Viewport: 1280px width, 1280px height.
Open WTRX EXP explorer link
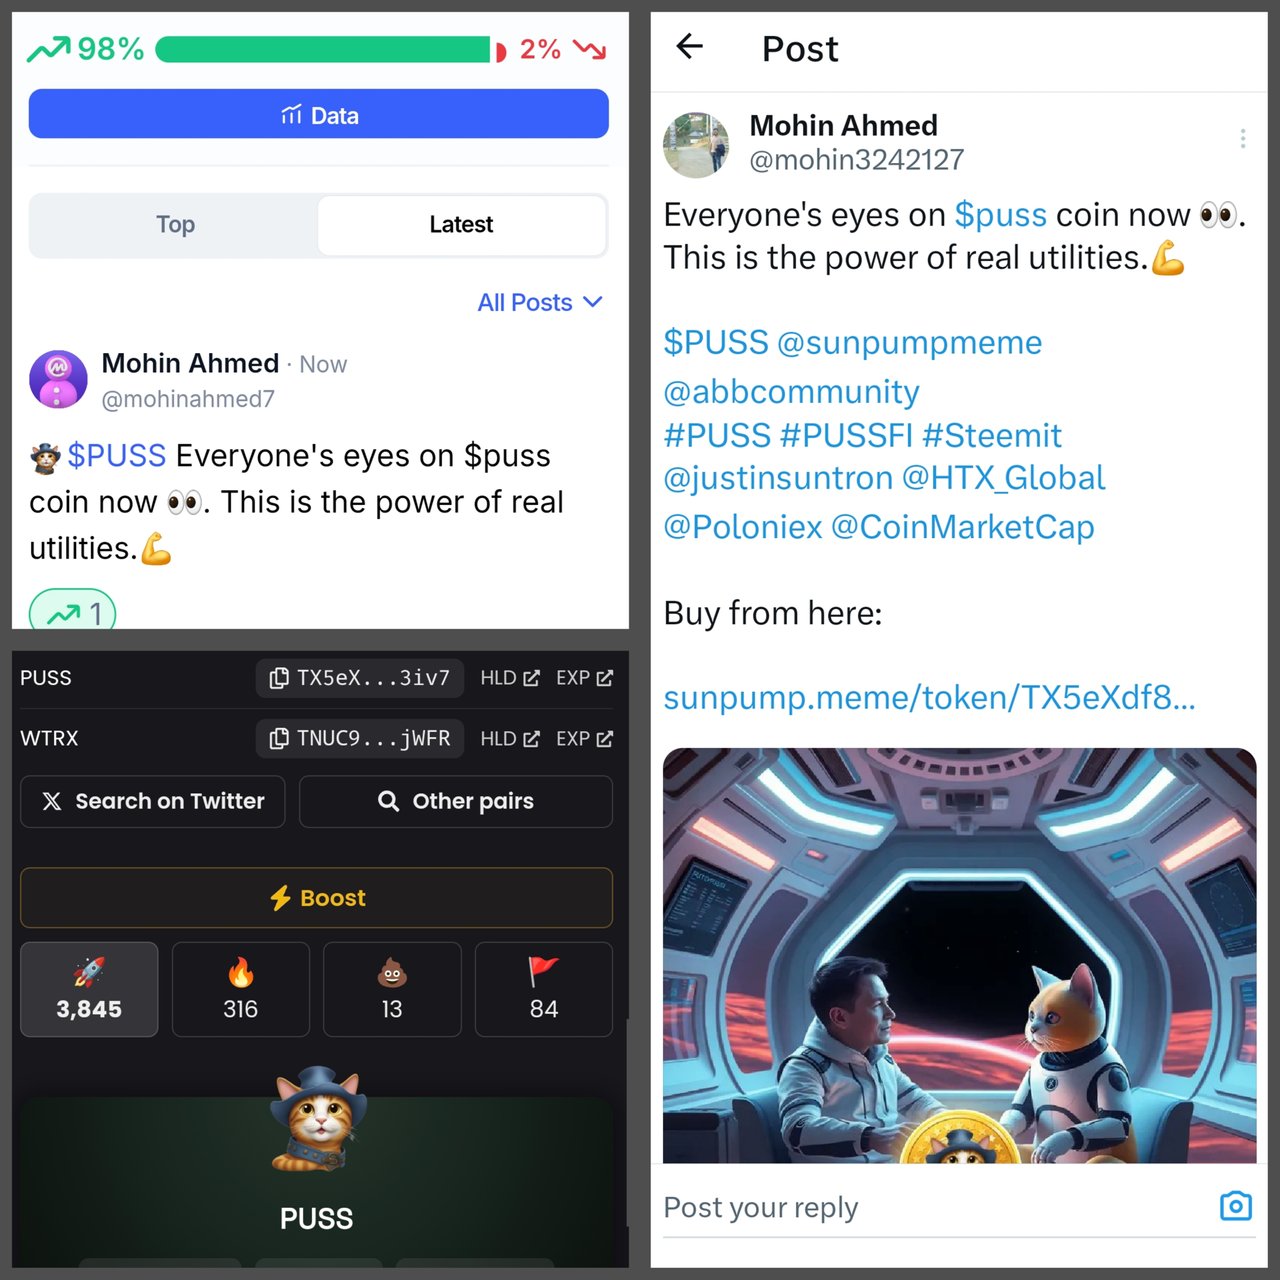click(x=585, y=739)
